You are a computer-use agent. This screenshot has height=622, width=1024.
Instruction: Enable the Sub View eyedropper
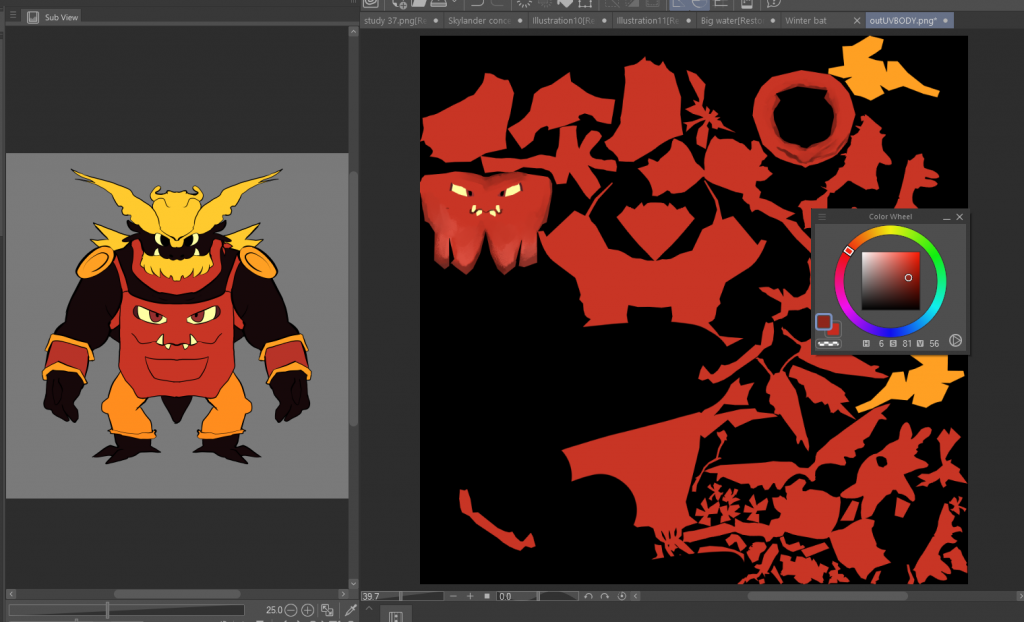tap(351, 610)
